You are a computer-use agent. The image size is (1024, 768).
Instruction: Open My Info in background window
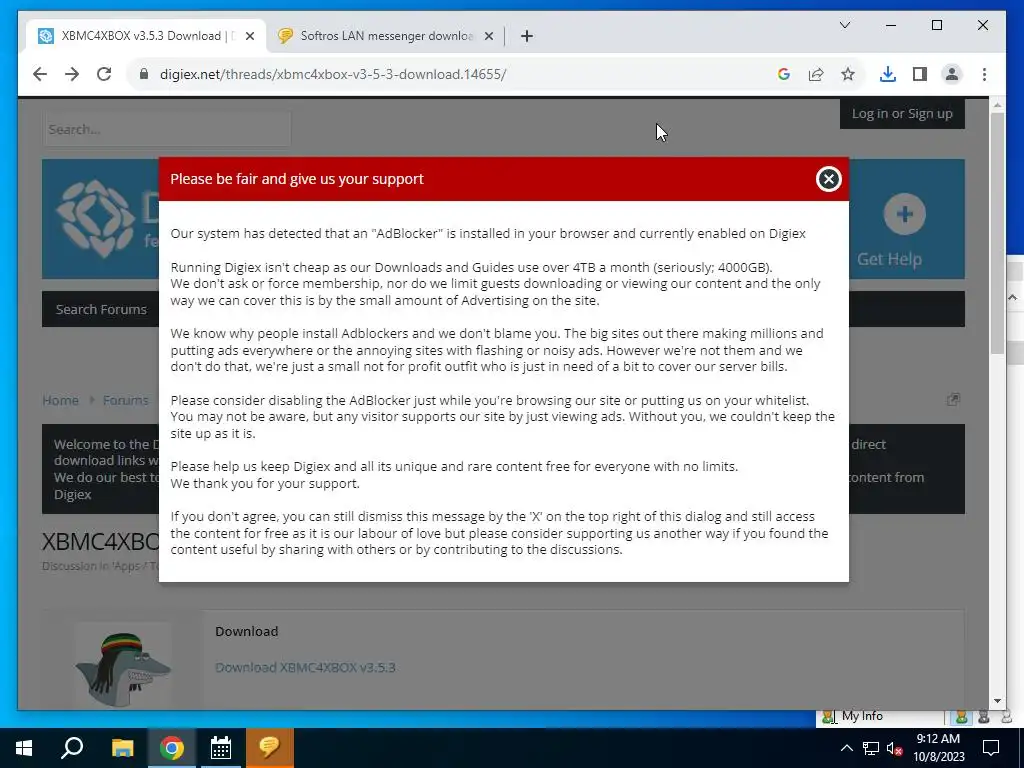point(861,716)
